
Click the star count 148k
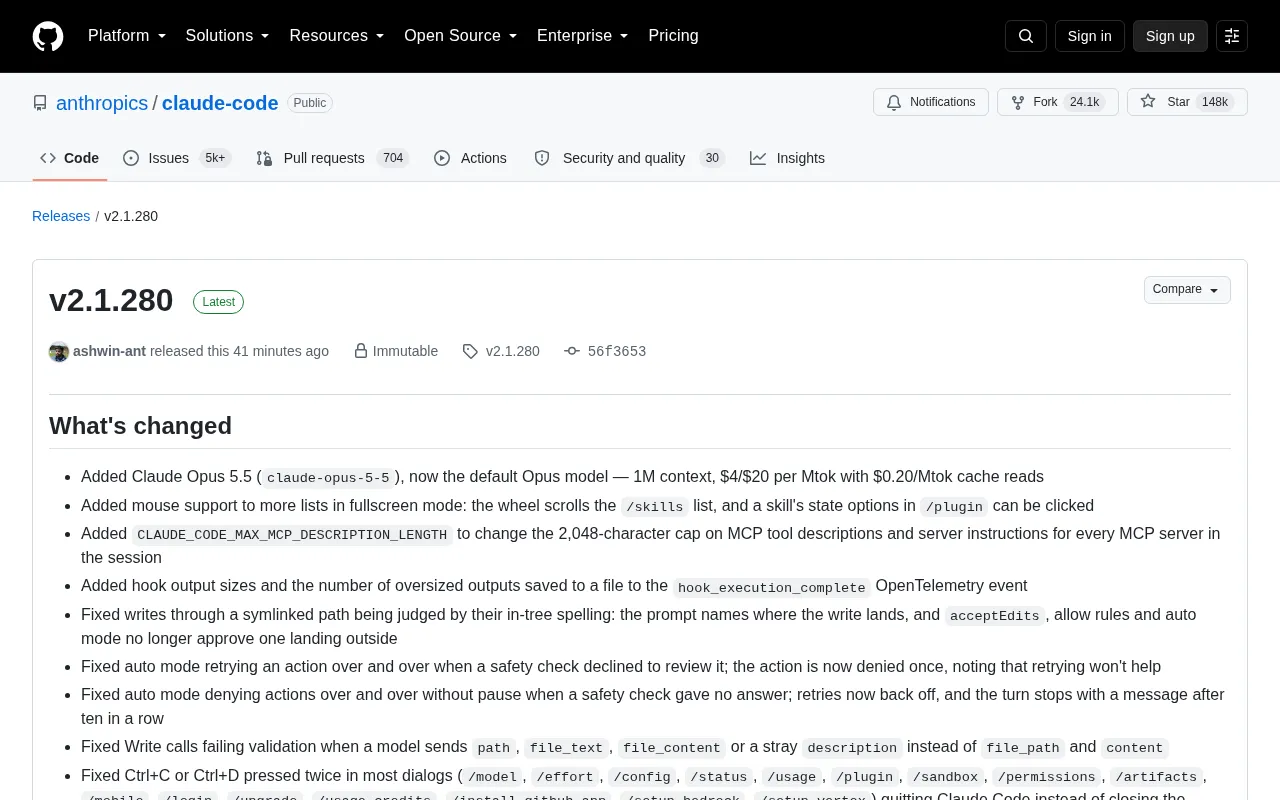(x=1215, y=102)
